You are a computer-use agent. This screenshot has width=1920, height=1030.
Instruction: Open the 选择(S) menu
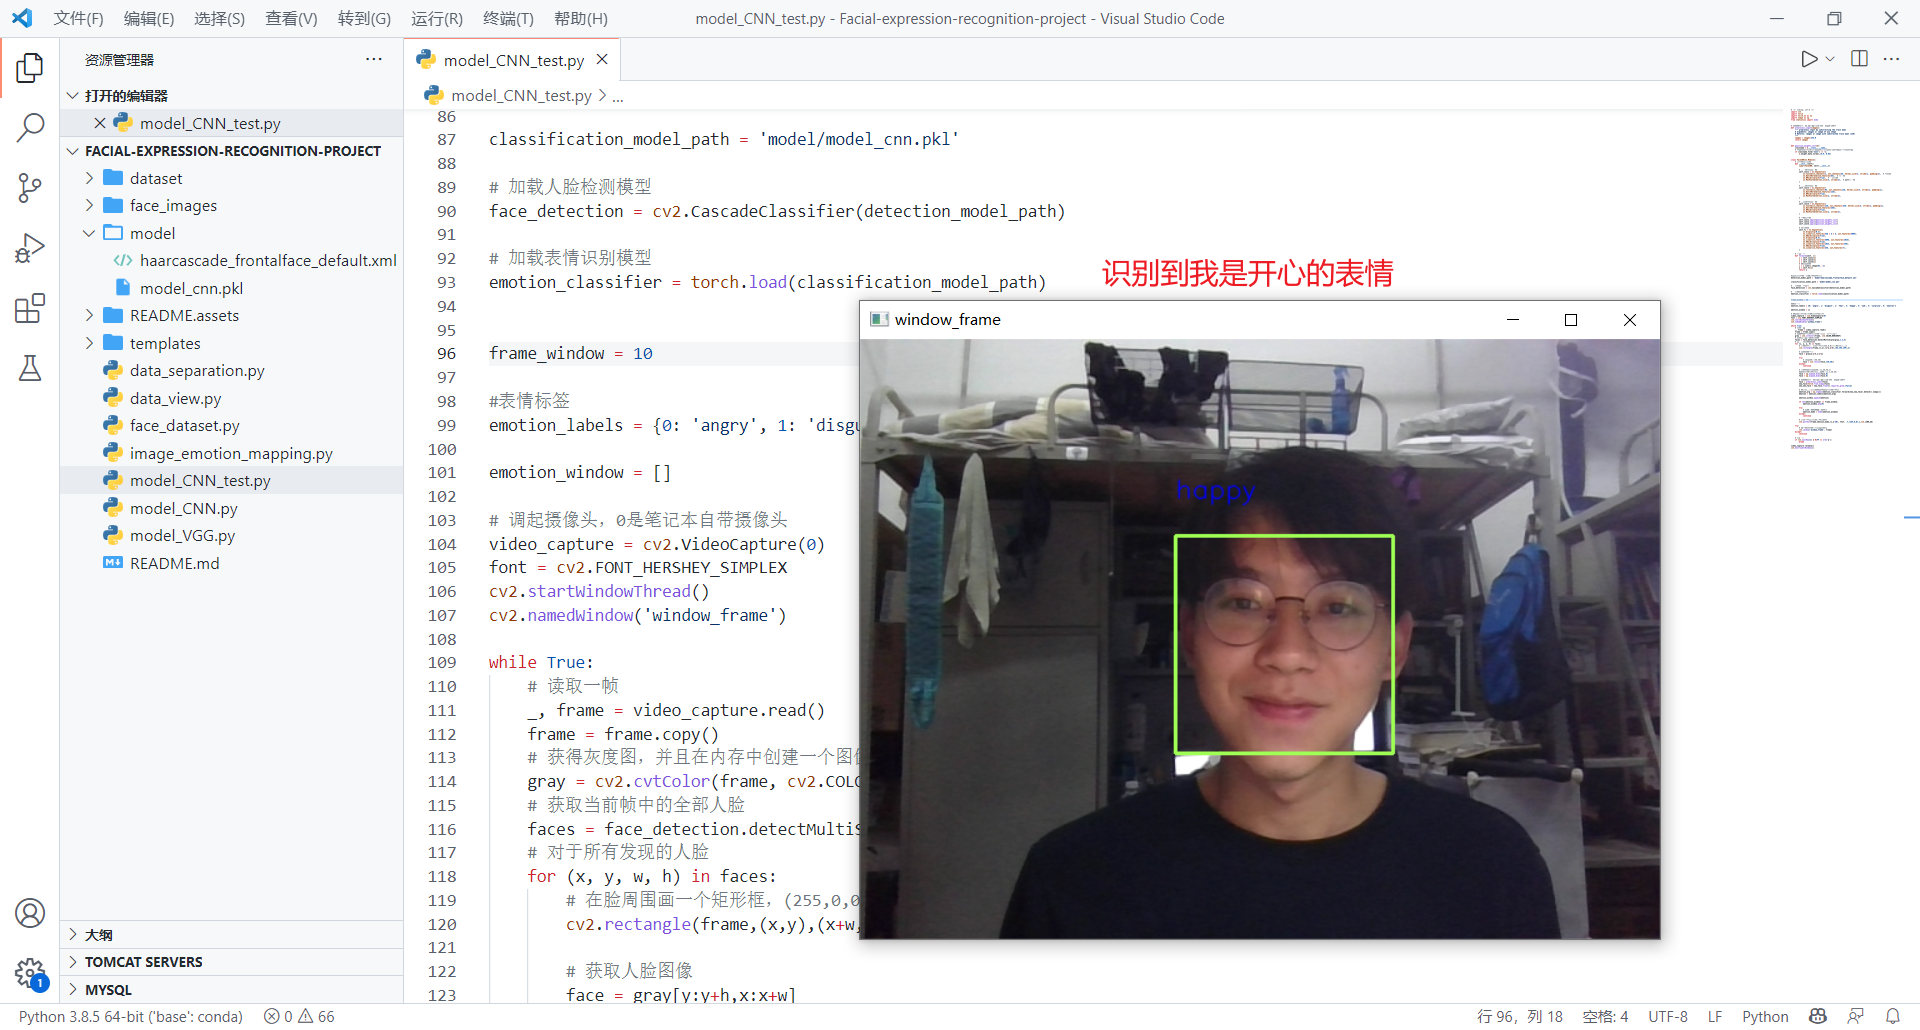(219, 18)
